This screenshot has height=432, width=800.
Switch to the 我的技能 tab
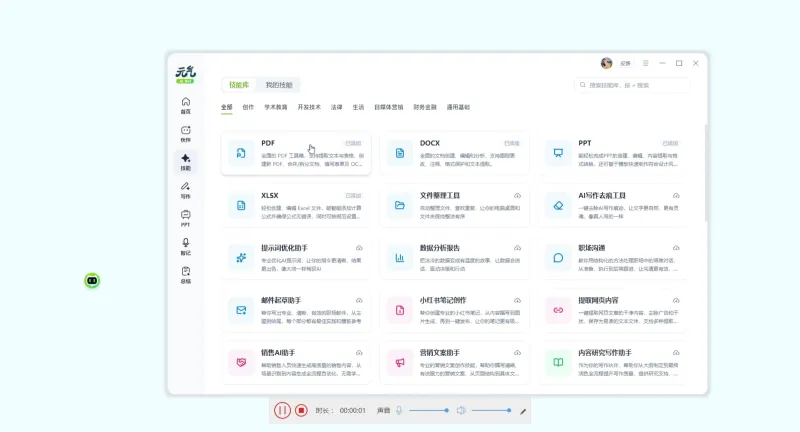pyautogui.click(x=279, y=85)
